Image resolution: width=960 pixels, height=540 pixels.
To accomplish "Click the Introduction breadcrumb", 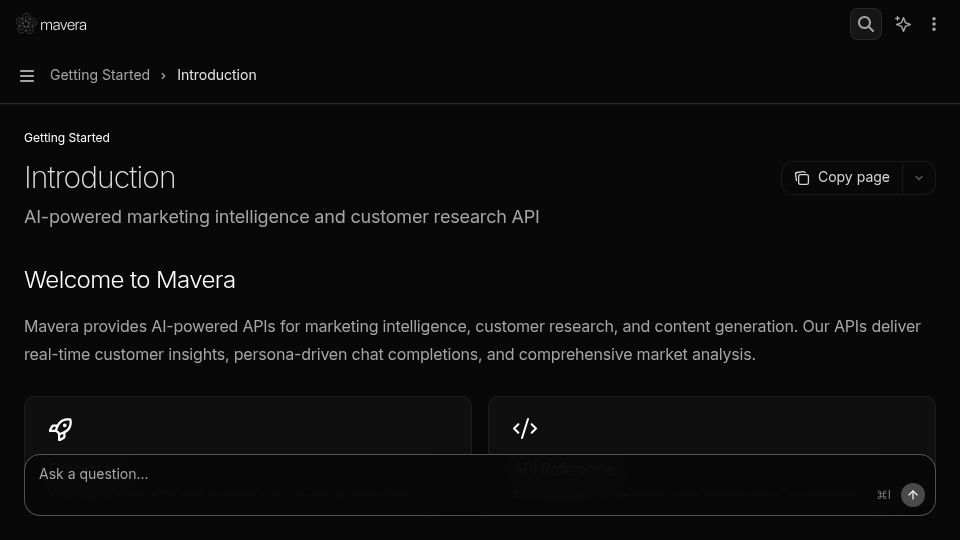I will (x=217, y=75).
